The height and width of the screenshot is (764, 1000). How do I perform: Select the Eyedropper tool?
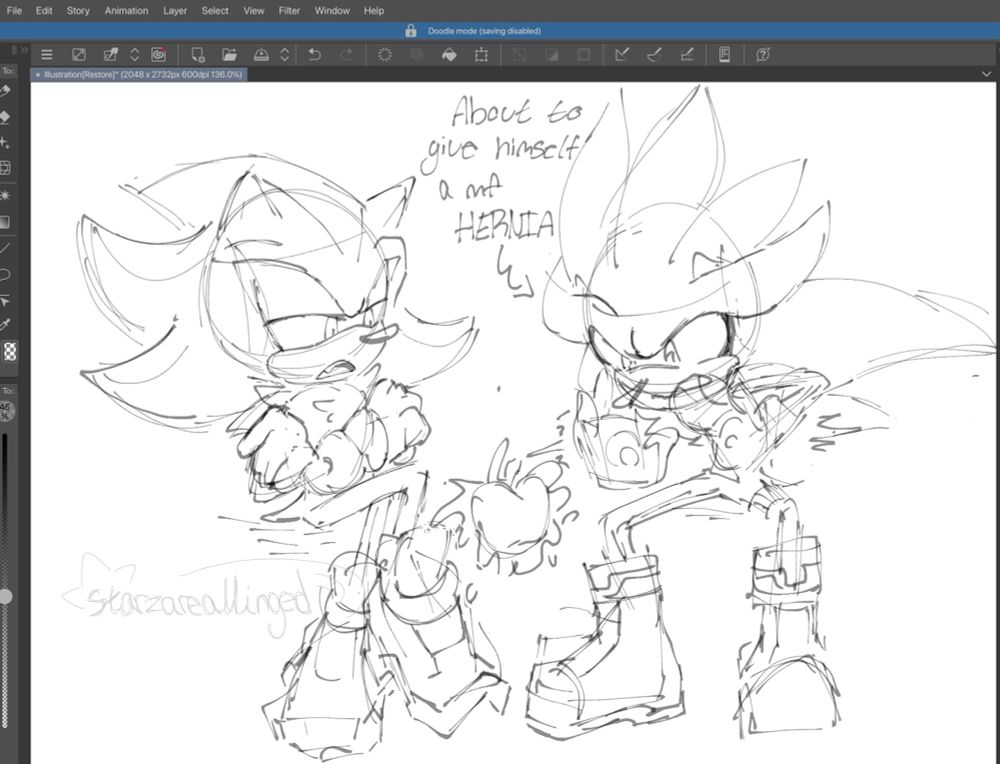[x=5, y=325]
